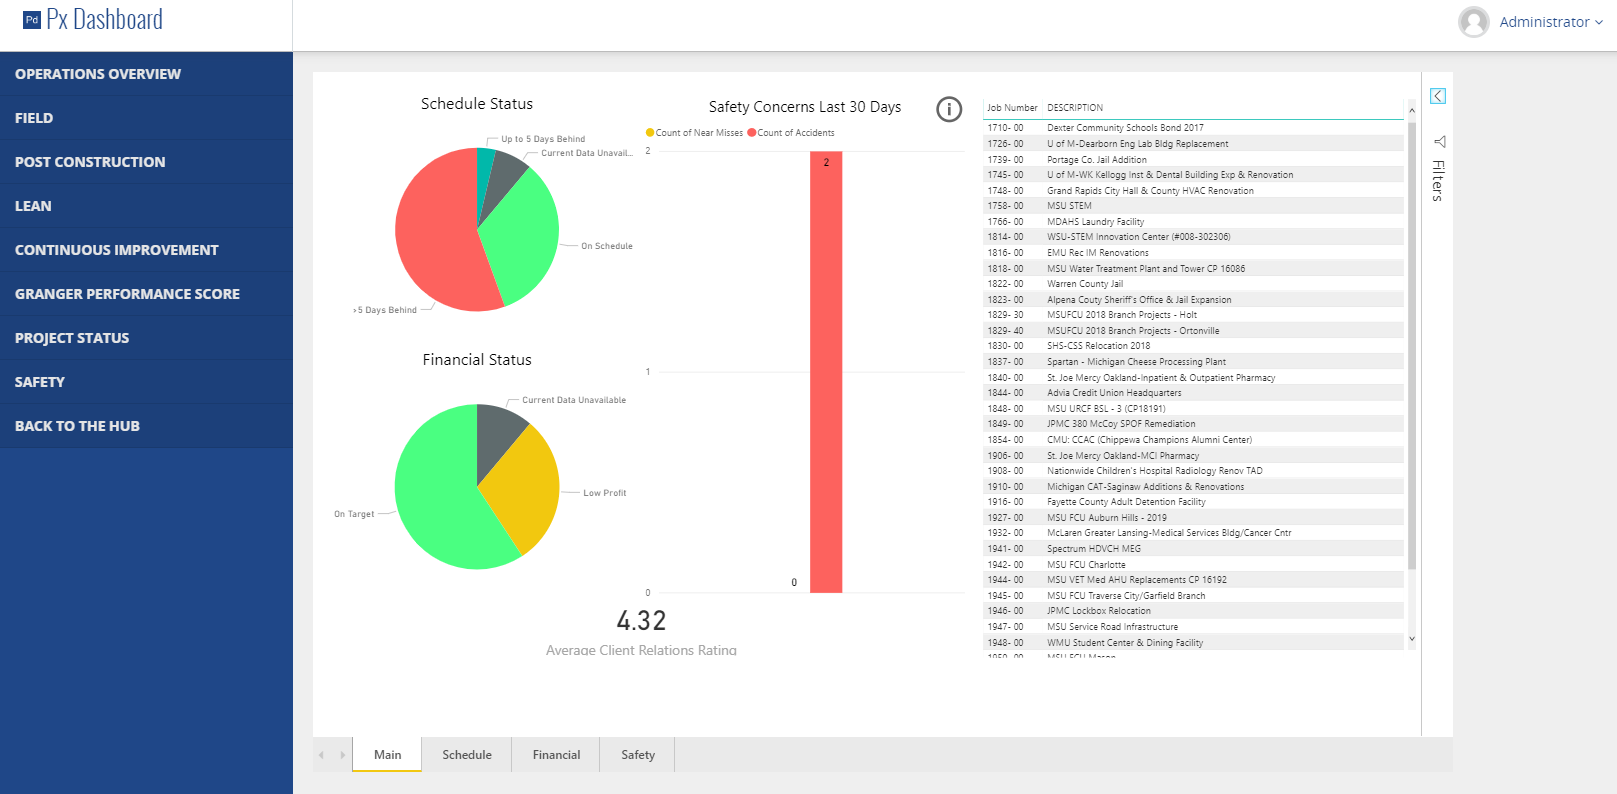1617x794 pixels.
Task: Click job number 1906- 00 cell
Action: tap(1005, 456)
